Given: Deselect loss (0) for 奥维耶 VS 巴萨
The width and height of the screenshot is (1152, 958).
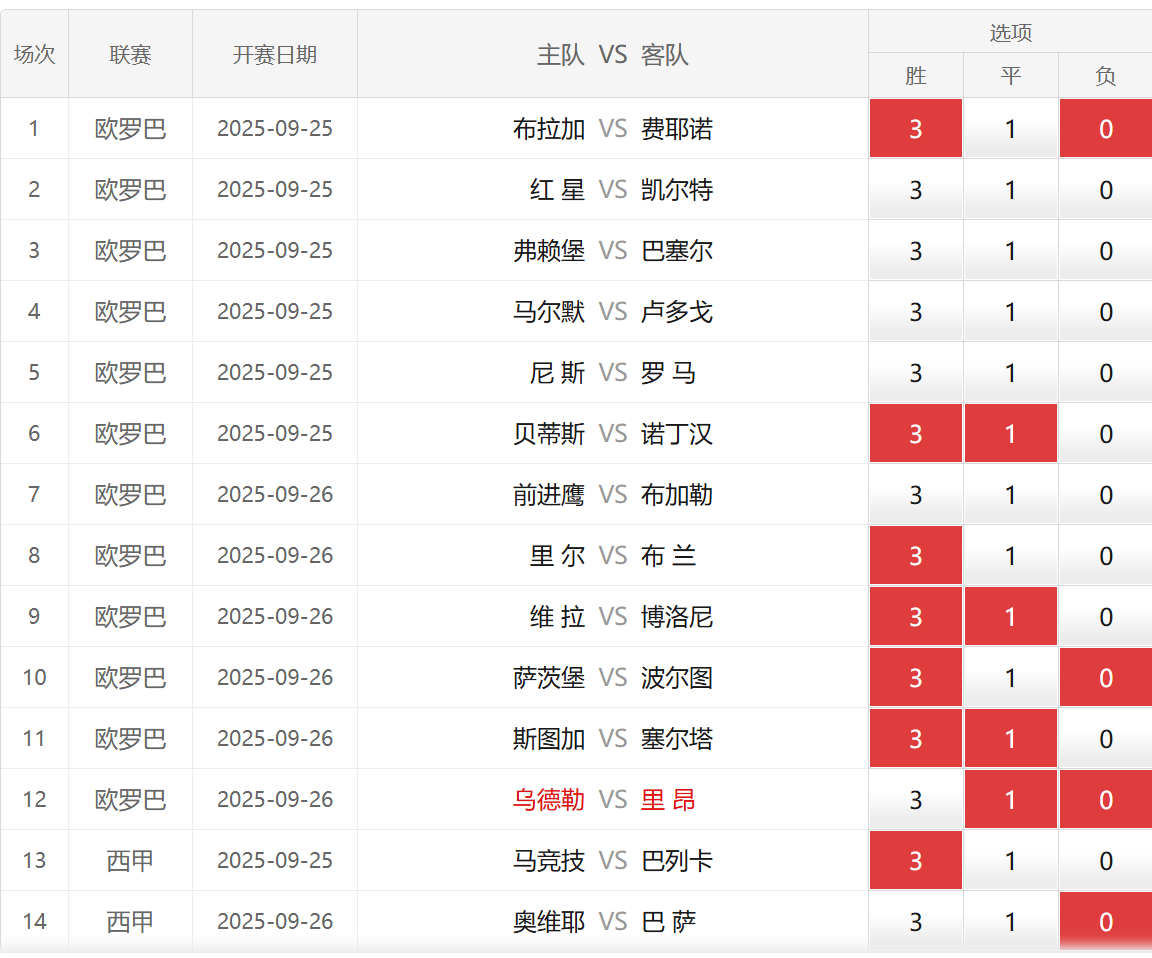Looking at the screenshot, I should click(x=1105, y=922).
